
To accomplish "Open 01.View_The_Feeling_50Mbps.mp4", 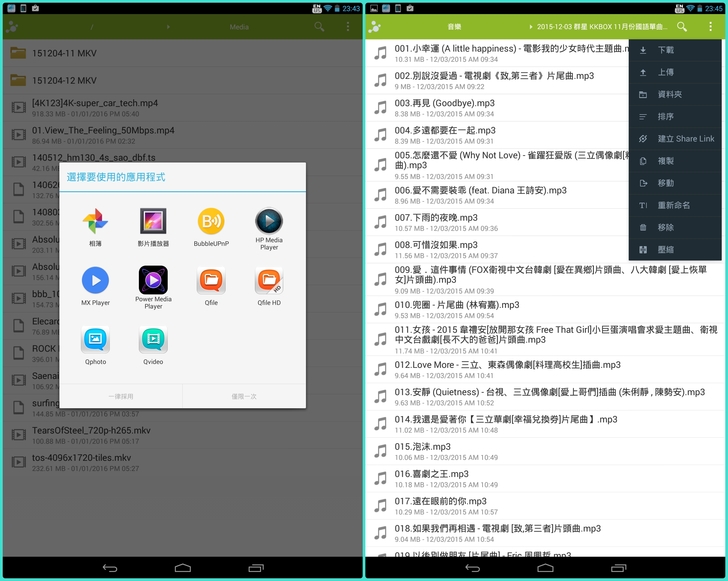I will tap(182, 135).
